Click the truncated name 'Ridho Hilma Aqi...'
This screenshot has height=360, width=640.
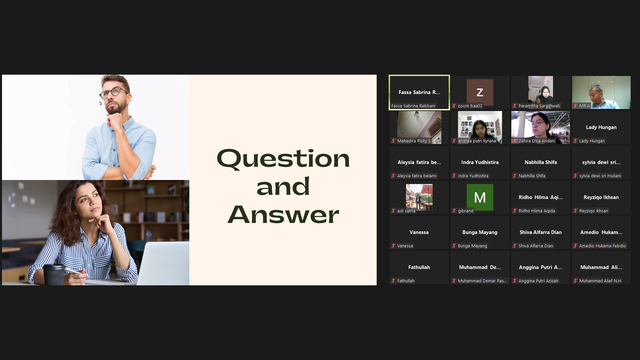540,197
